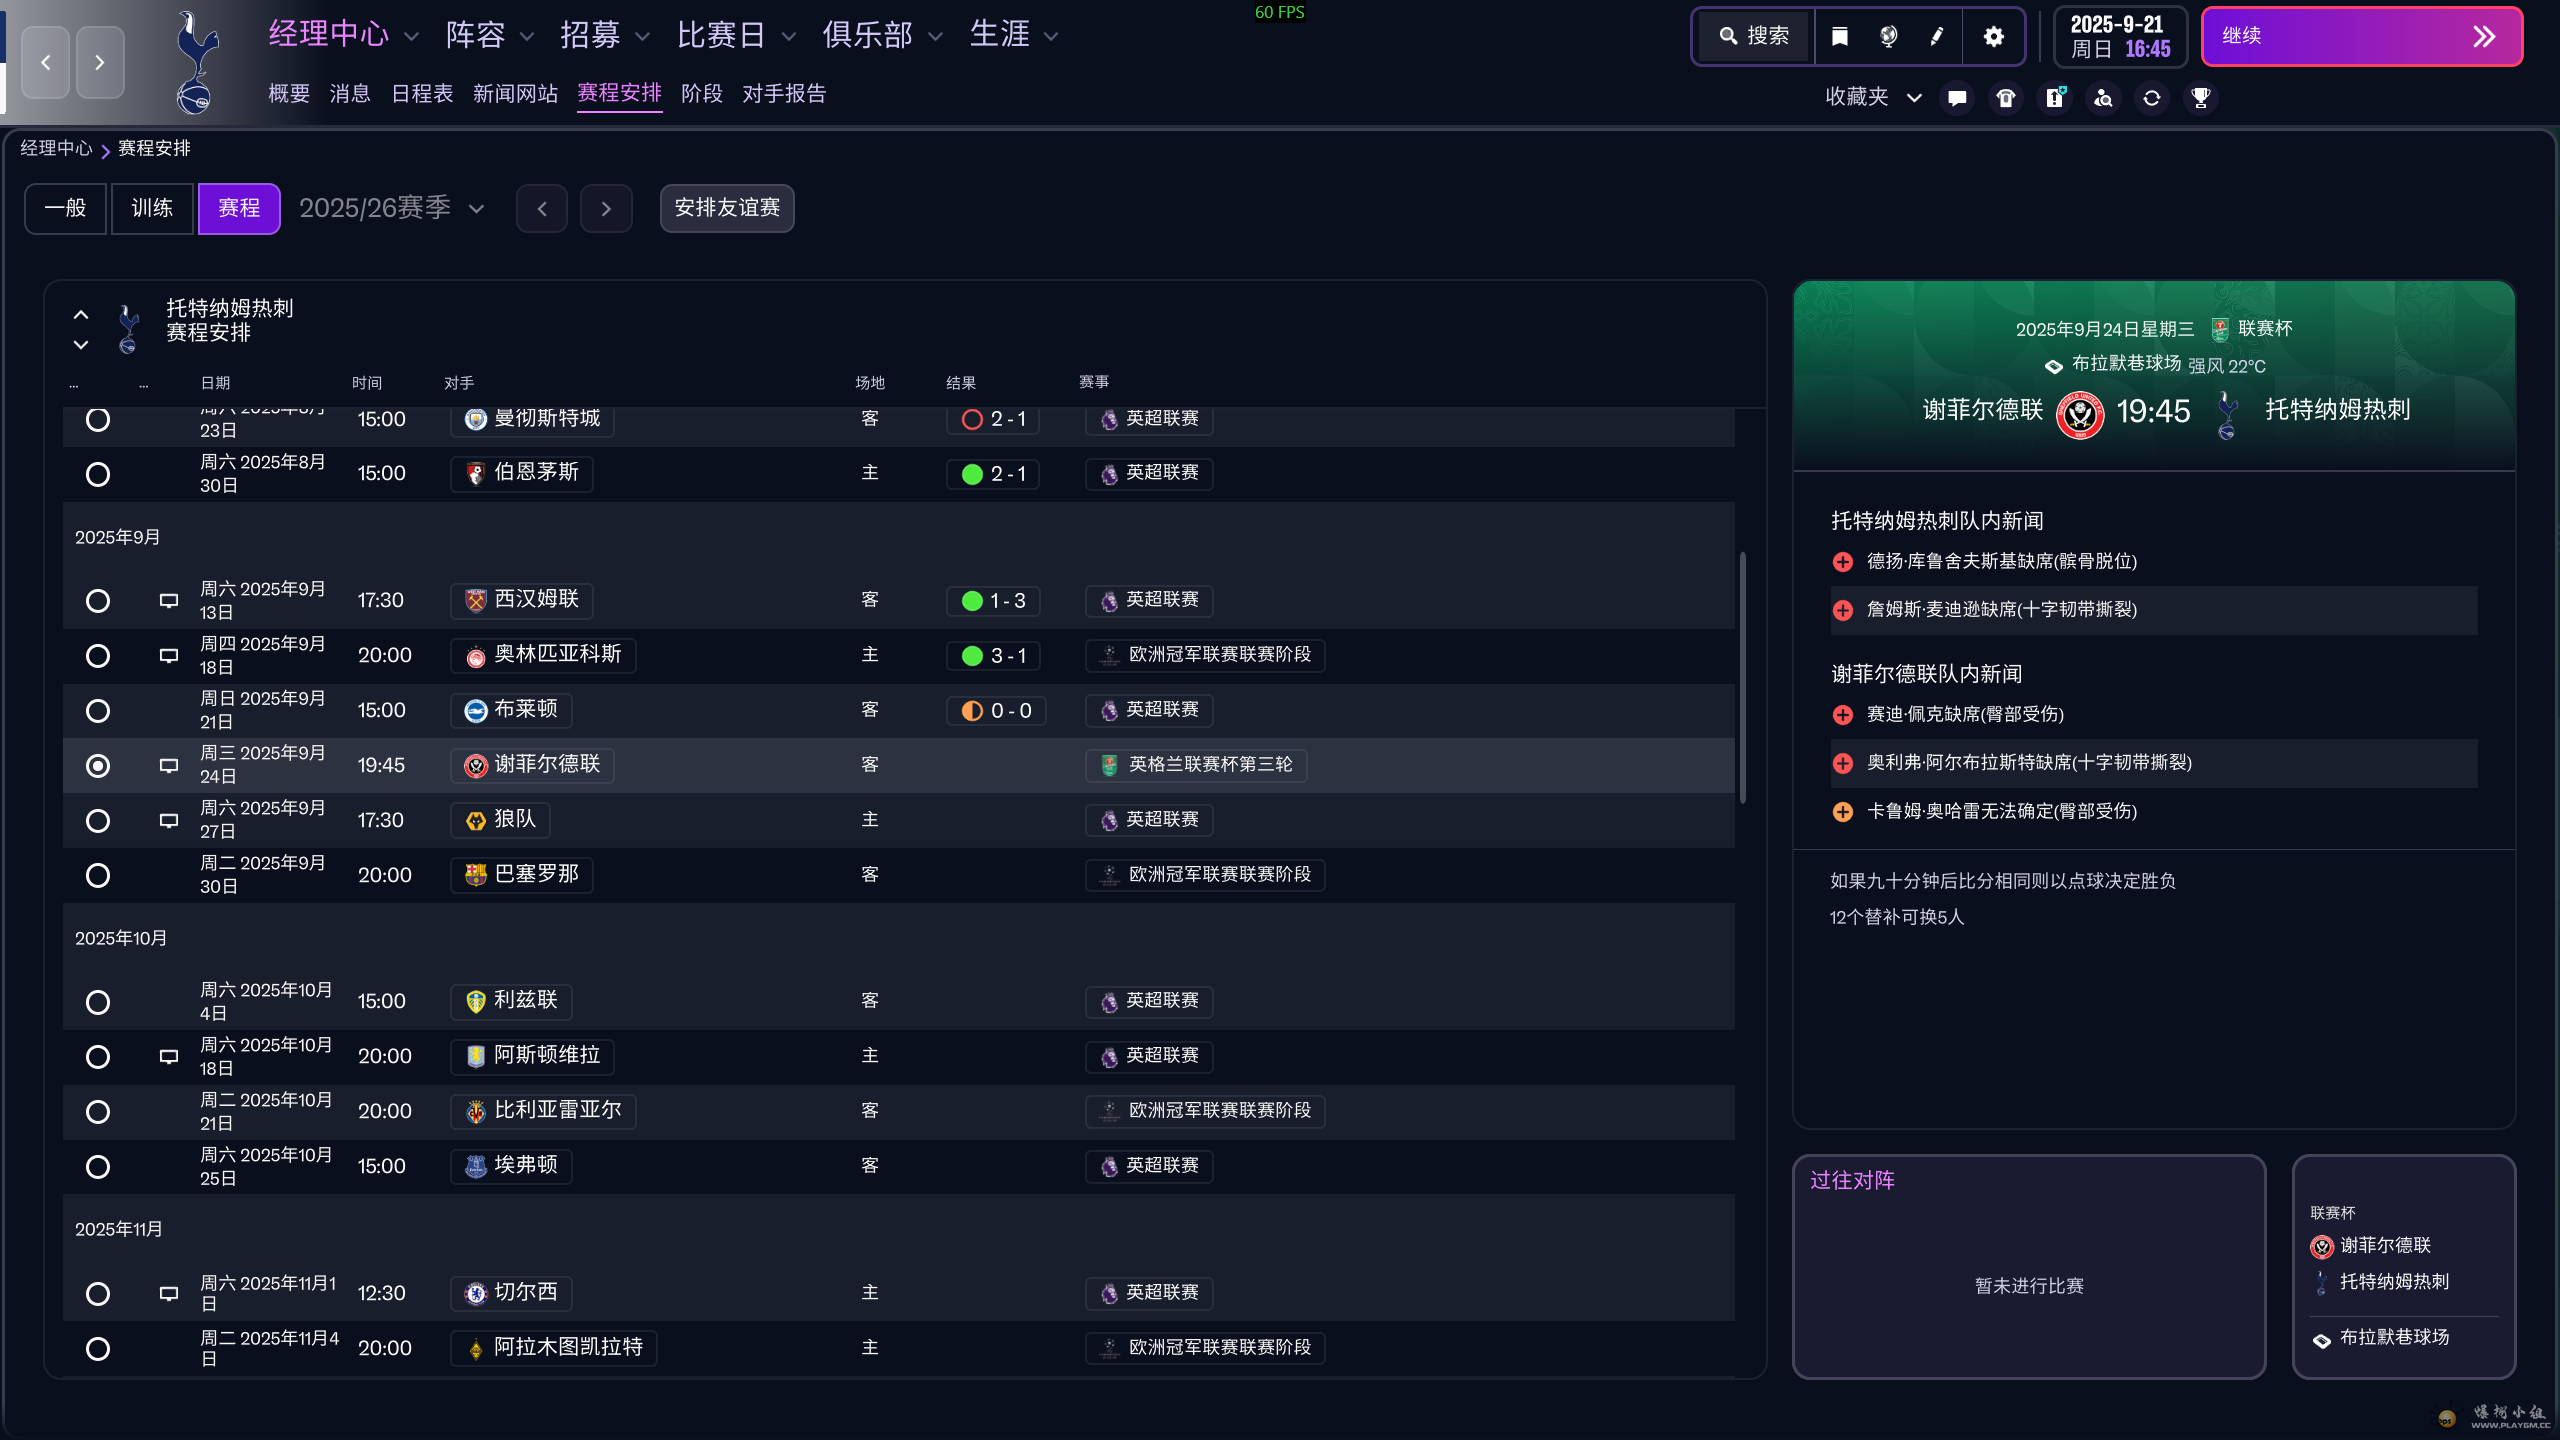Open the settings gear icon
This screenshot has width=2560, height=1440.
pos(1993,37)
